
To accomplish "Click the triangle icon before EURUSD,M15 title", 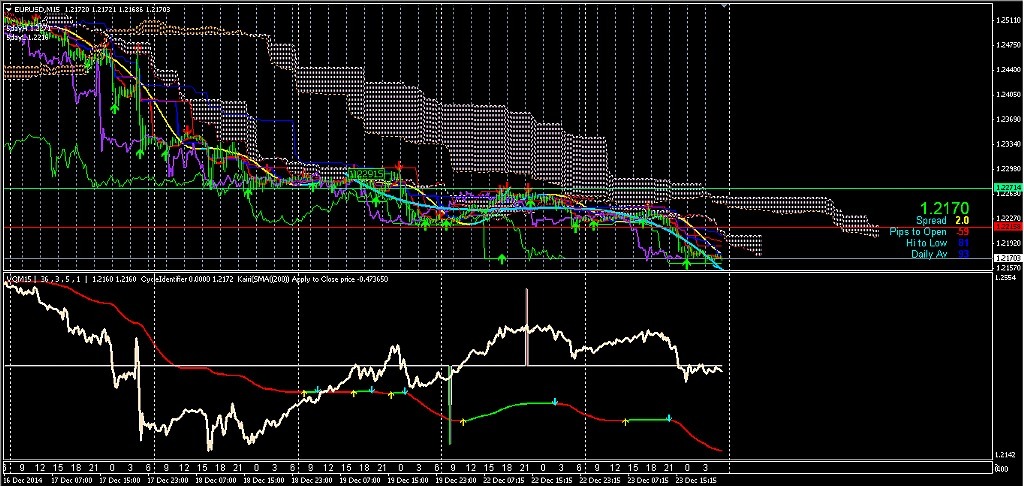I will click(x=7, y=10).
